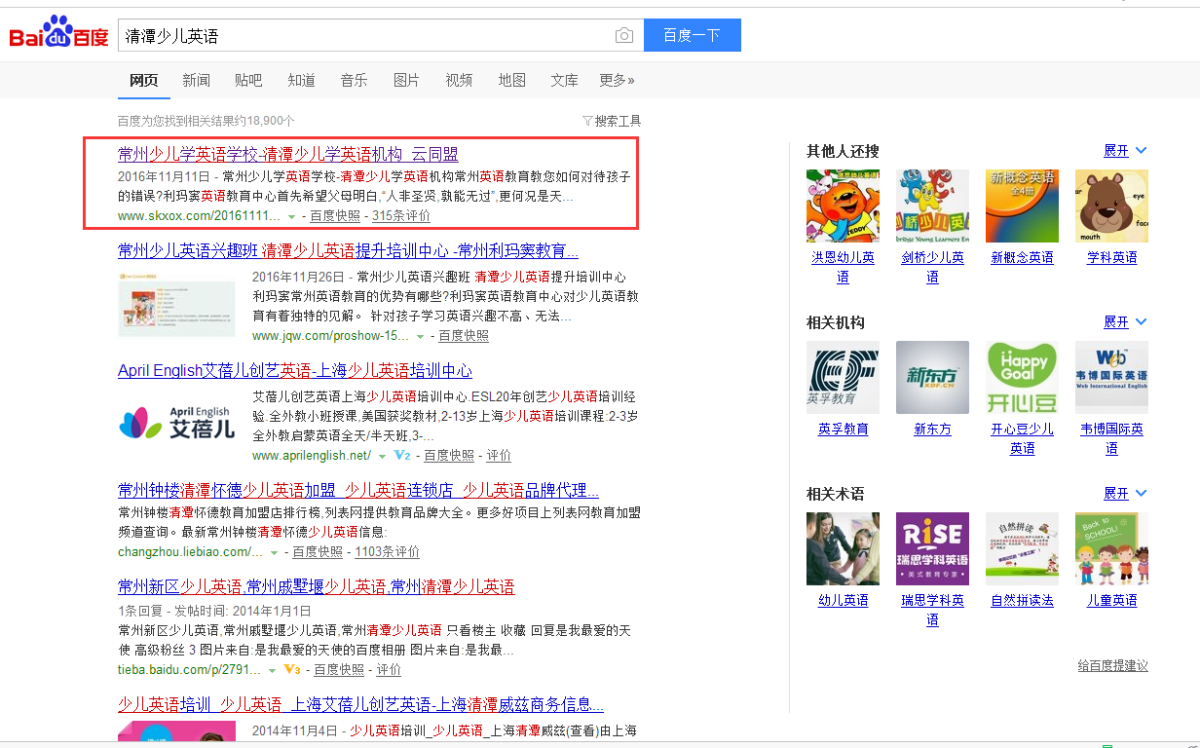Viewport: 1200px width, 748px height.
Task: Switch to the 新闻 tab
Action: click(196, 80)
